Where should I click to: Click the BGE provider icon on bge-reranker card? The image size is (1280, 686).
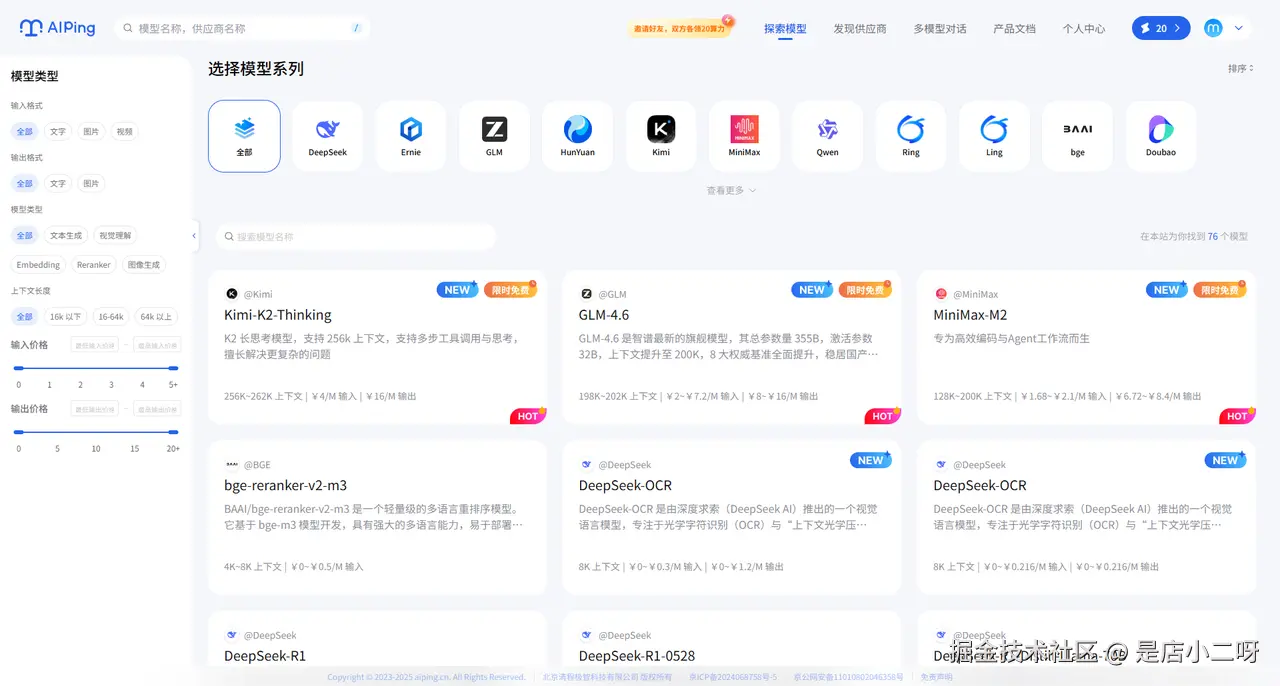[x=232, y=464]
